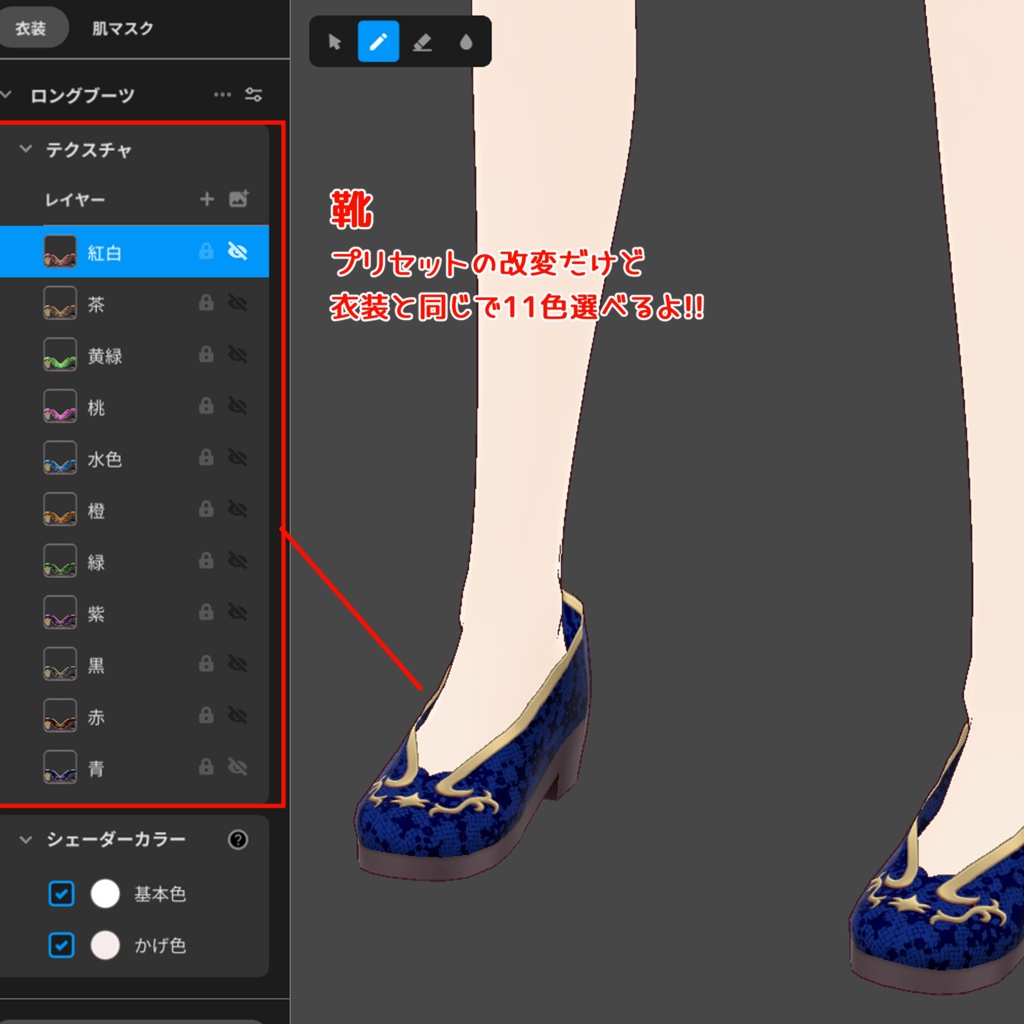This screenshot has width=1024, height=1024.
Task: Show the 紅白 layer visibility eye
Action: point(238,252)
